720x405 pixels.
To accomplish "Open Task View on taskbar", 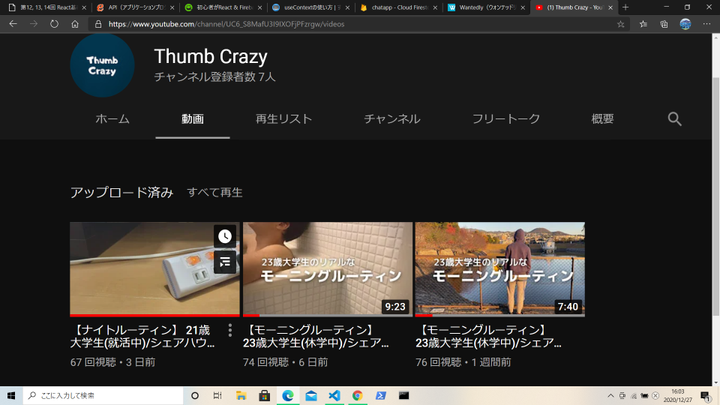I will (x=218, y=395).
